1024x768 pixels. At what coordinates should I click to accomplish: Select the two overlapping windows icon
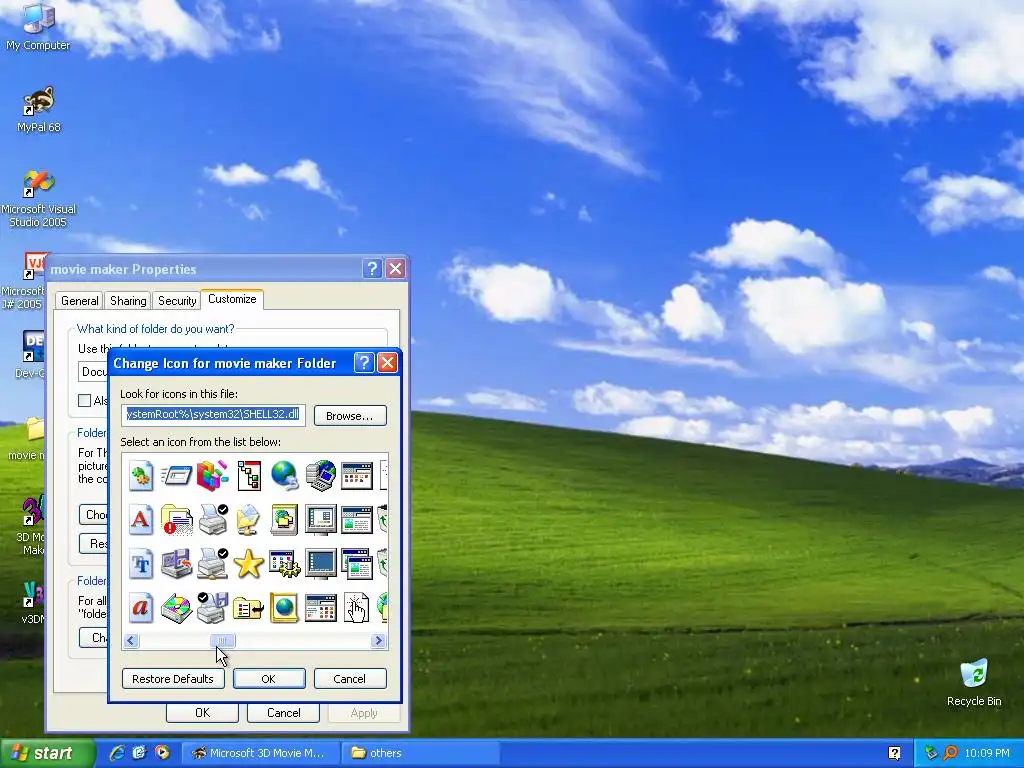point(357,564)
